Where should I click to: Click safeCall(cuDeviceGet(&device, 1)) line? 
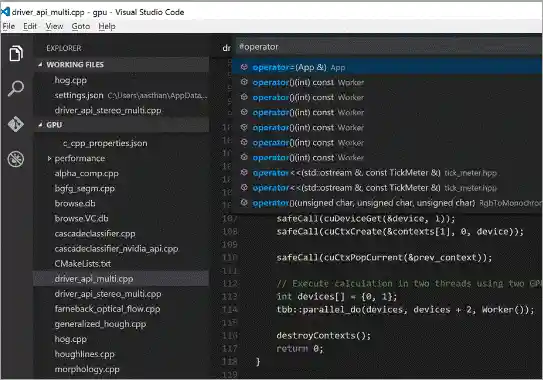(366, 219)
